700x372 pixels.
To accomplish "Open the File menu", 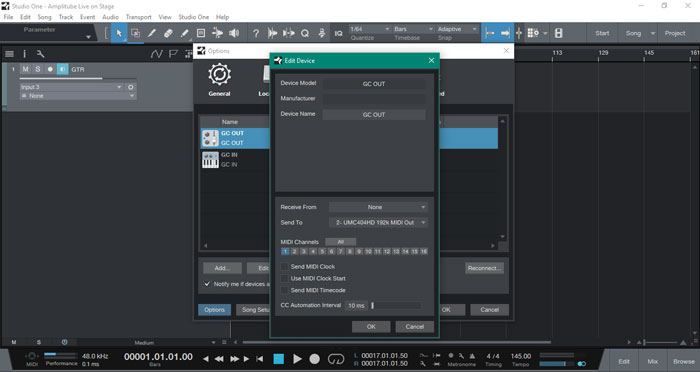I will pyautogui.click(x=8, y=17).
